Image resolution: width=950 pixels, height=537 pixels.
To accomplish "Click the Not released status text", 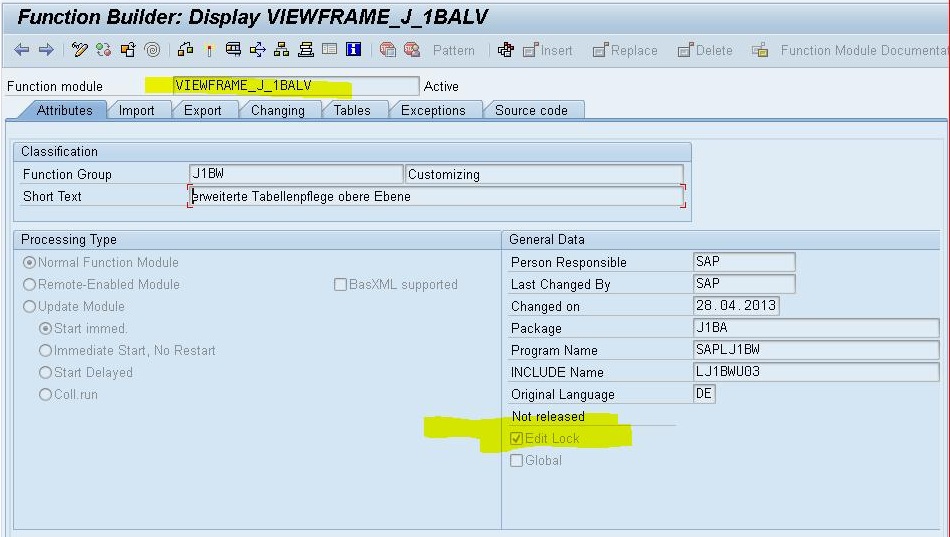I will 548,416.
